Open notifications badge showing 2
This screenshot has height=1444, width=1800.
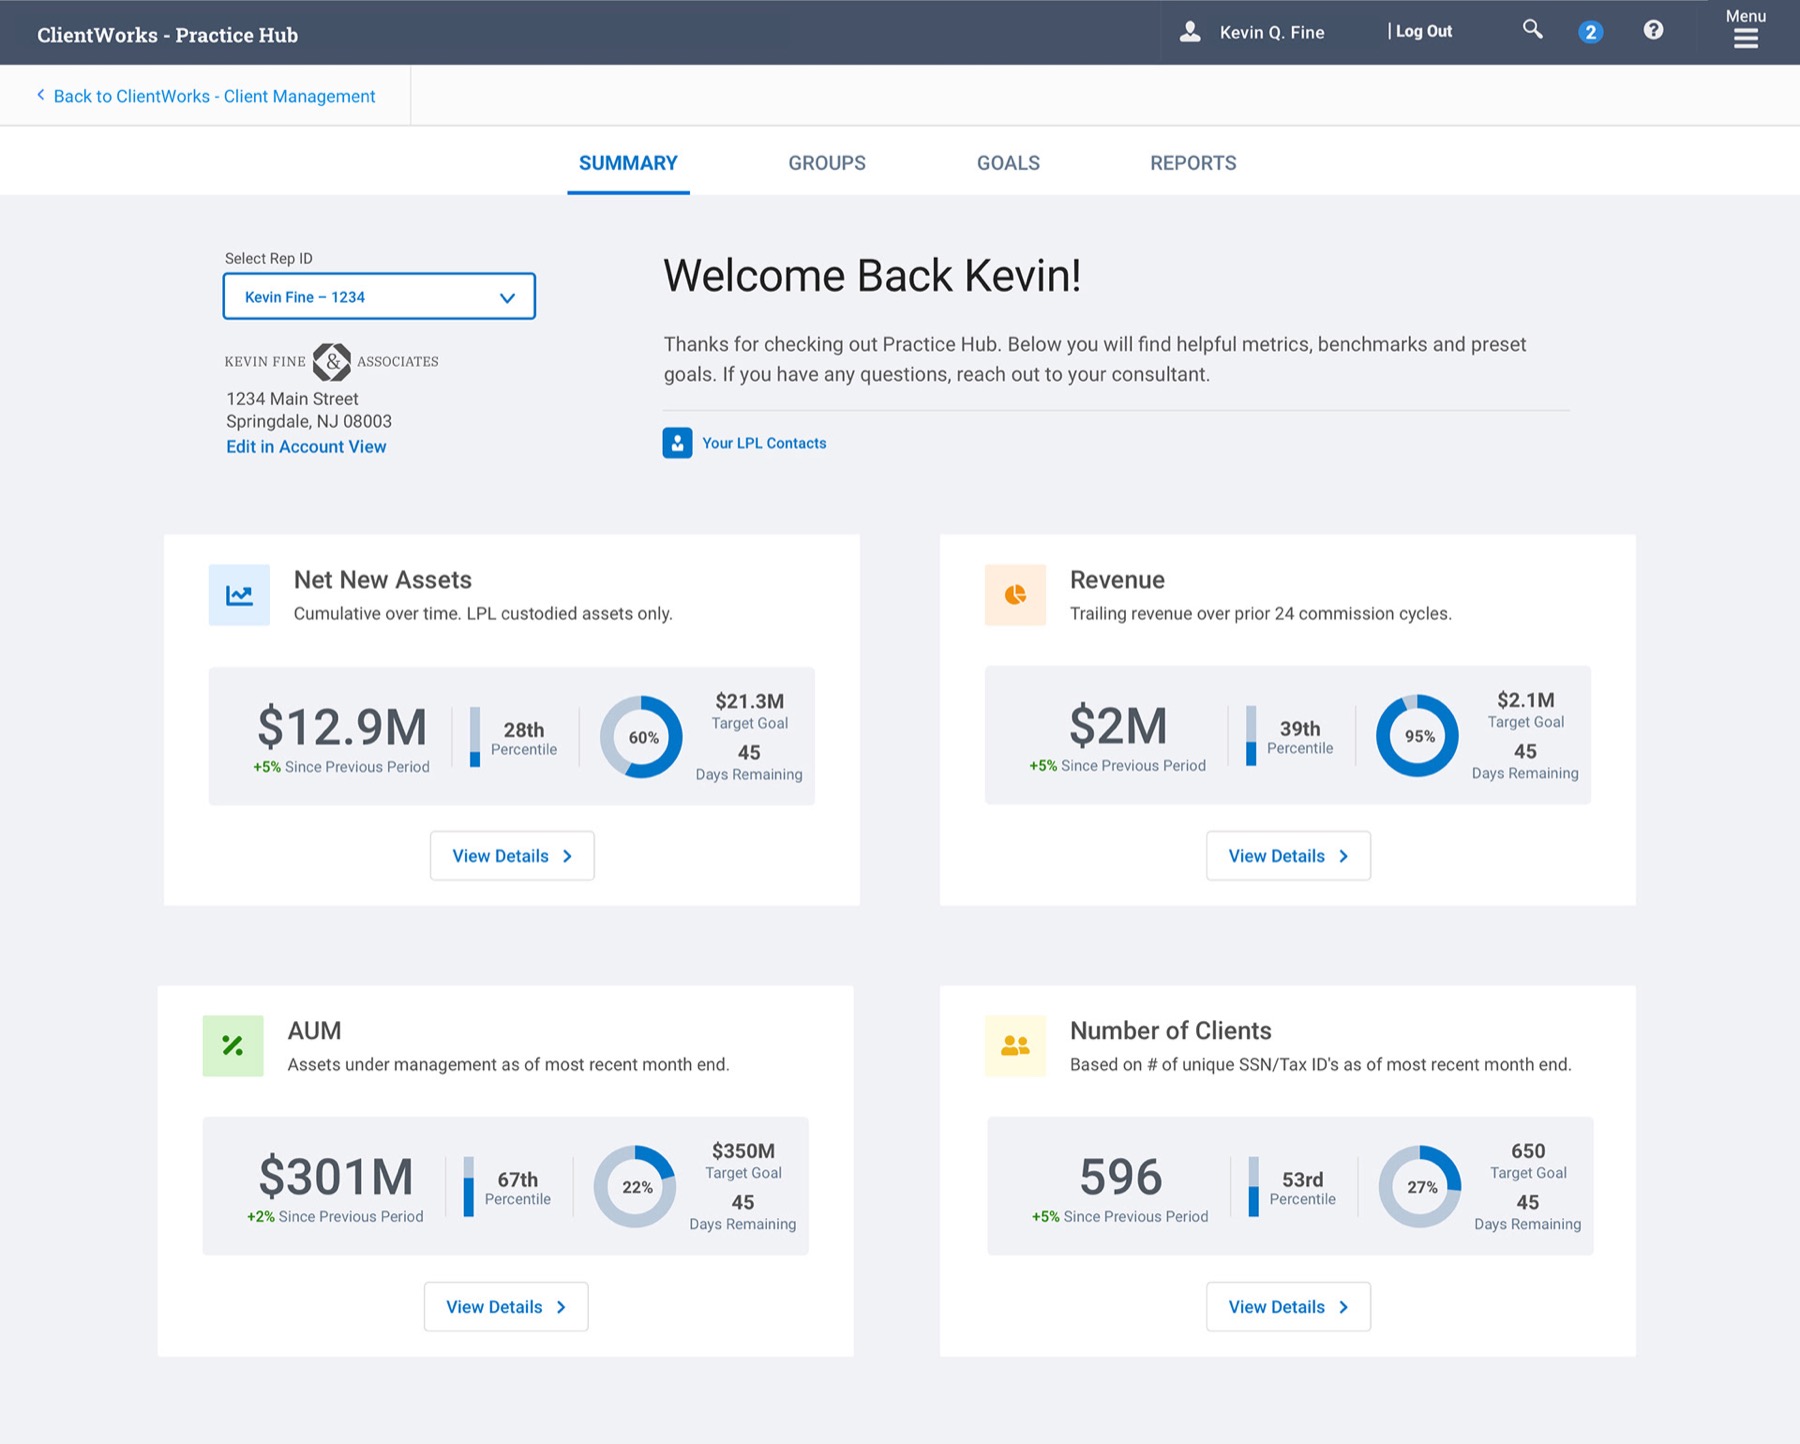1590,32
